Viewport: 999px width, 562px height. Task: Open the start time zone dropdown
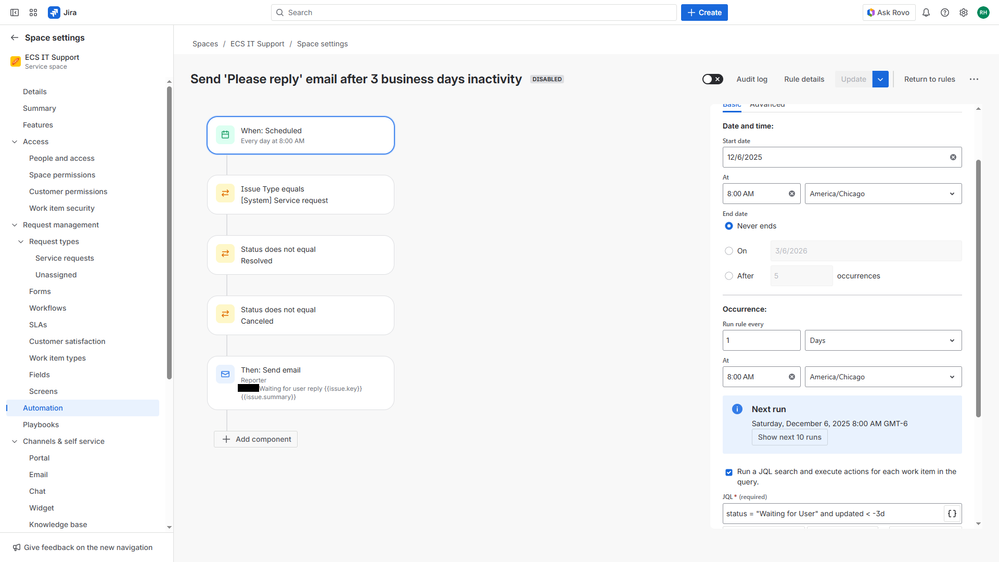pyautogui.click(x=883, y=194)
